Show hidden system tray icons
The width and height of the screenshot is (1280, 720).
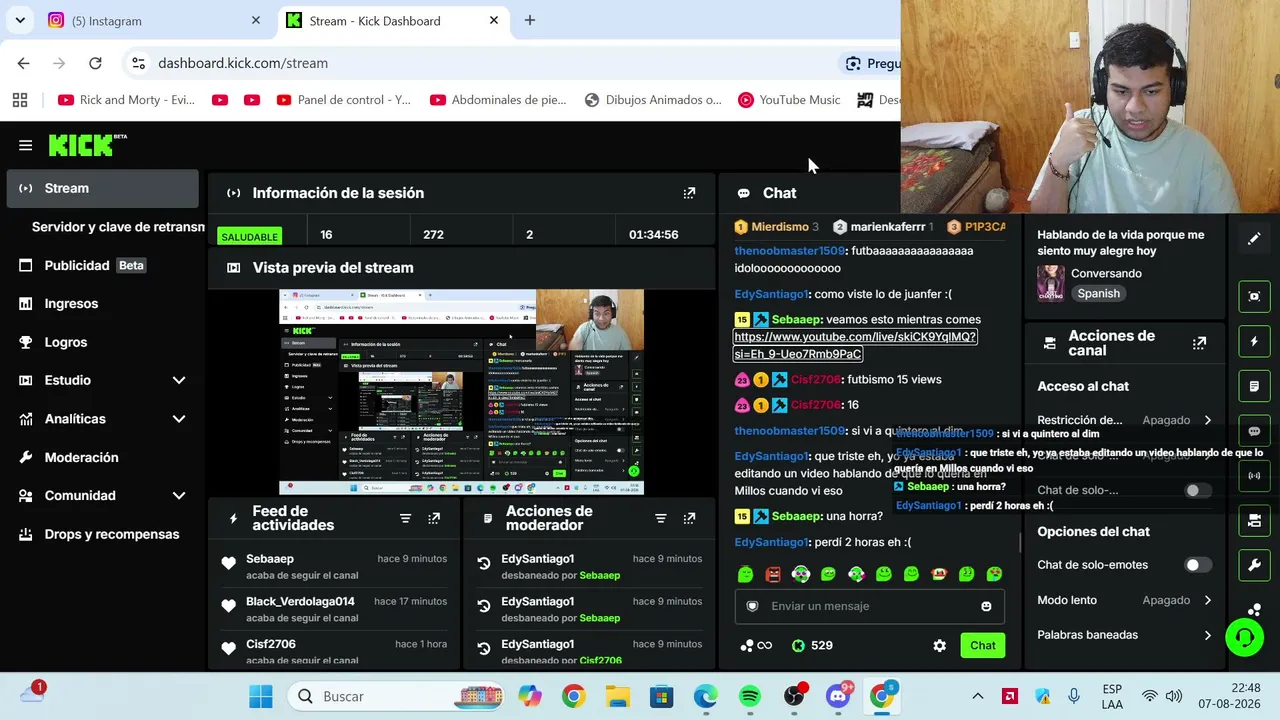coord(978,696)
